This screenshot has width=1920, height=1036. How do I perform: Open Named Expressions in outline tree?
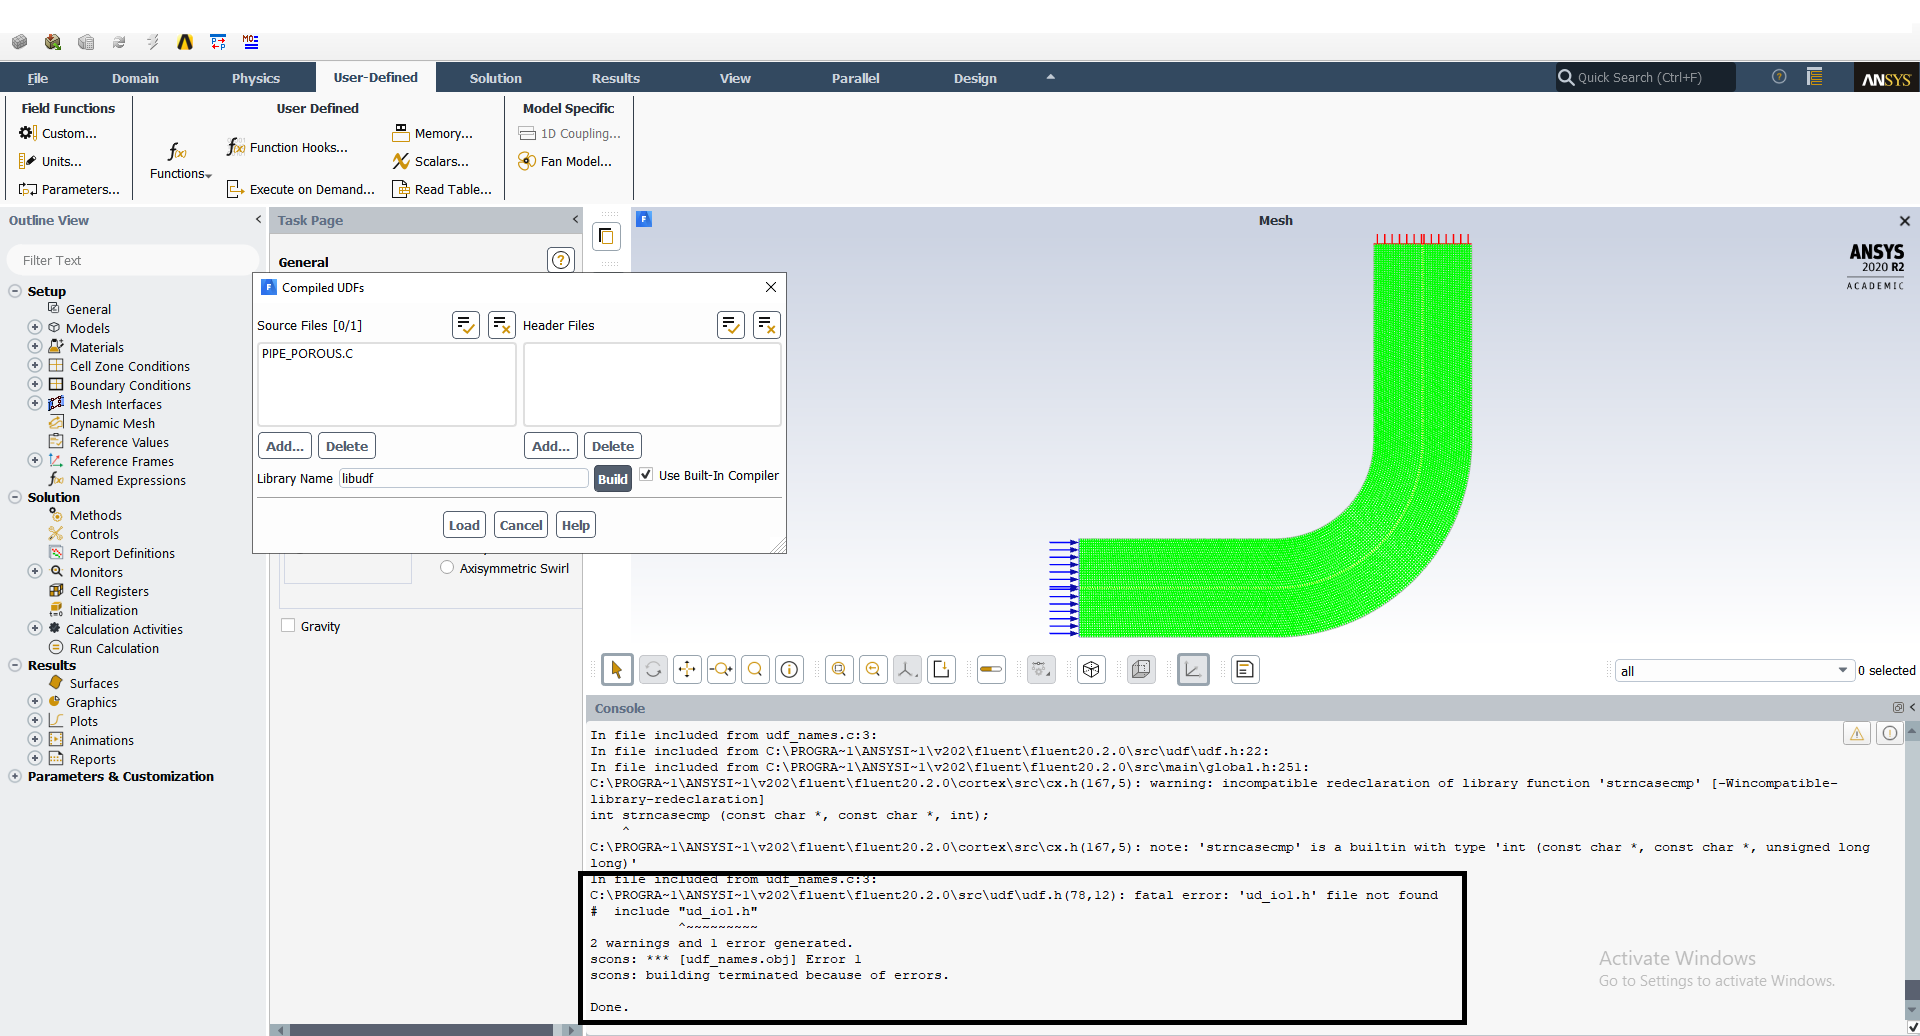pyautogui.click(x=128, y=480)
